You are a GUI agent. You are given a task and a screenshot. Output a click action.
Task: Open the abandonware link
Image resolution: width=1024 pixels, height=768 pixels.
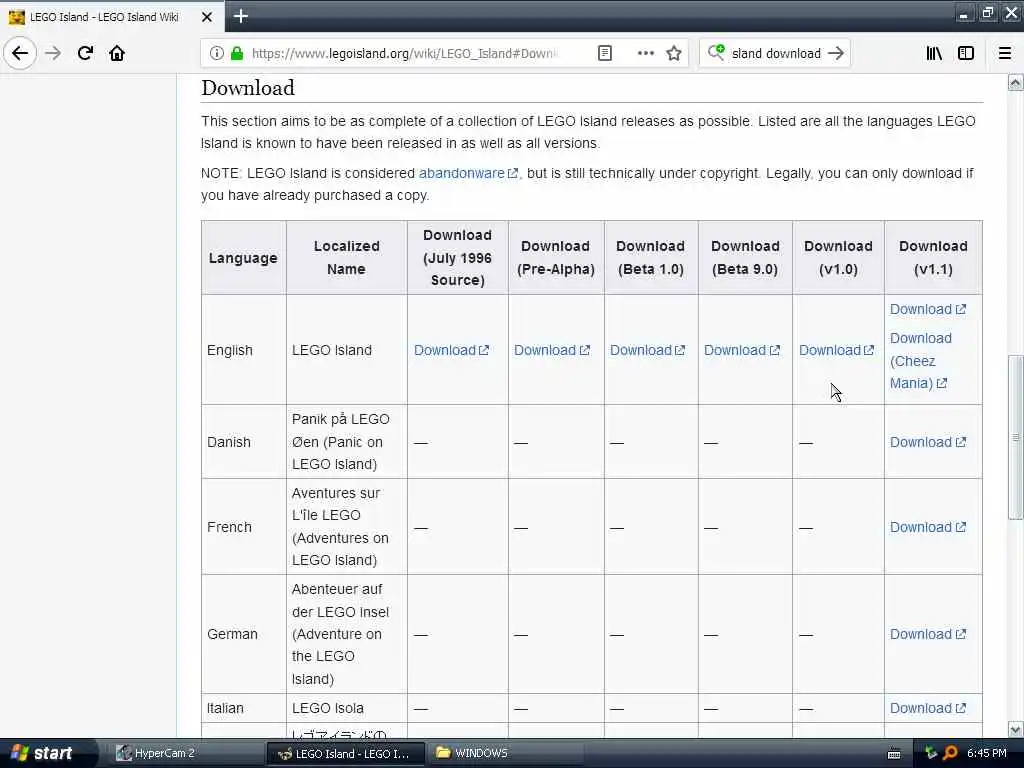pos(468,173)
